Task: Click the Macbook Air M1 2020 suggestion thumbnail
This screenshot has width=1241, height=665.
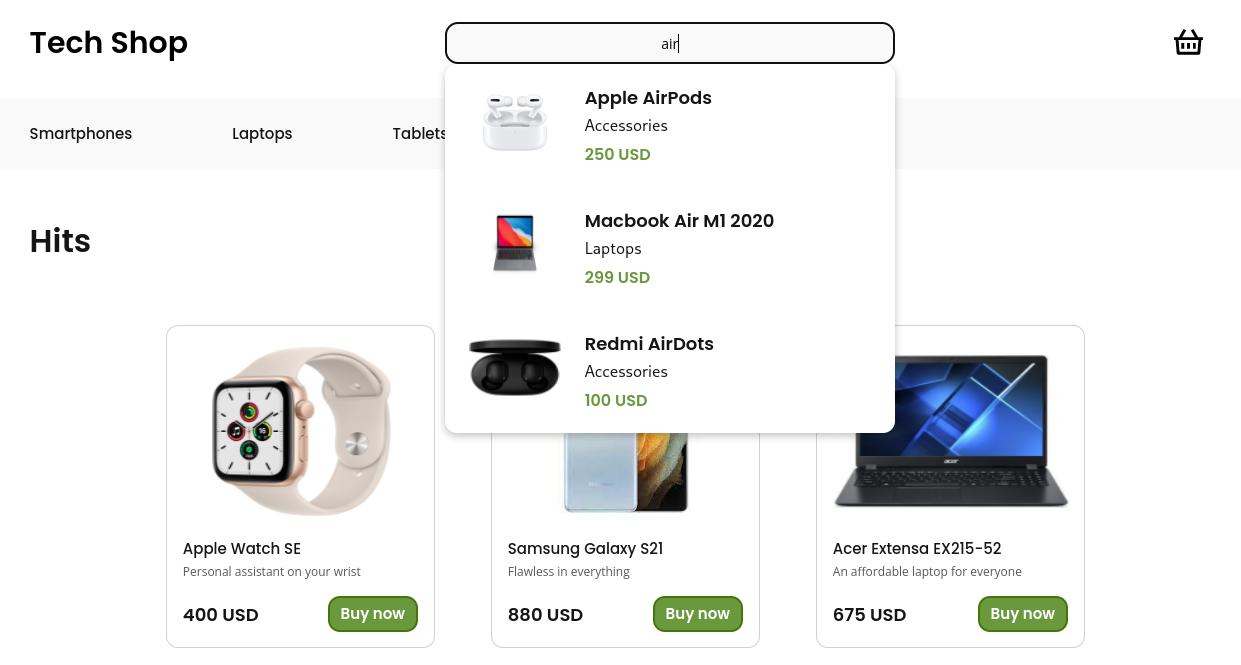Action: (514, 243)
